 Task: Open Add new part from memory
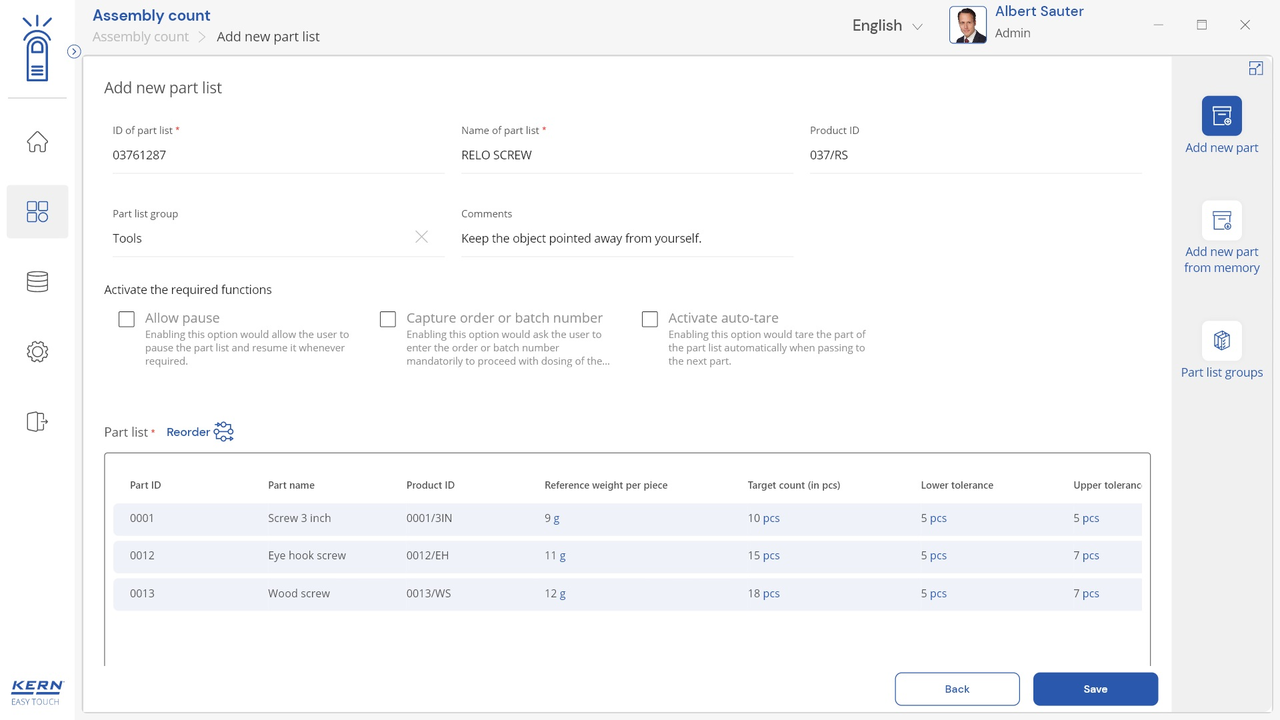(x=1221, y=221)
